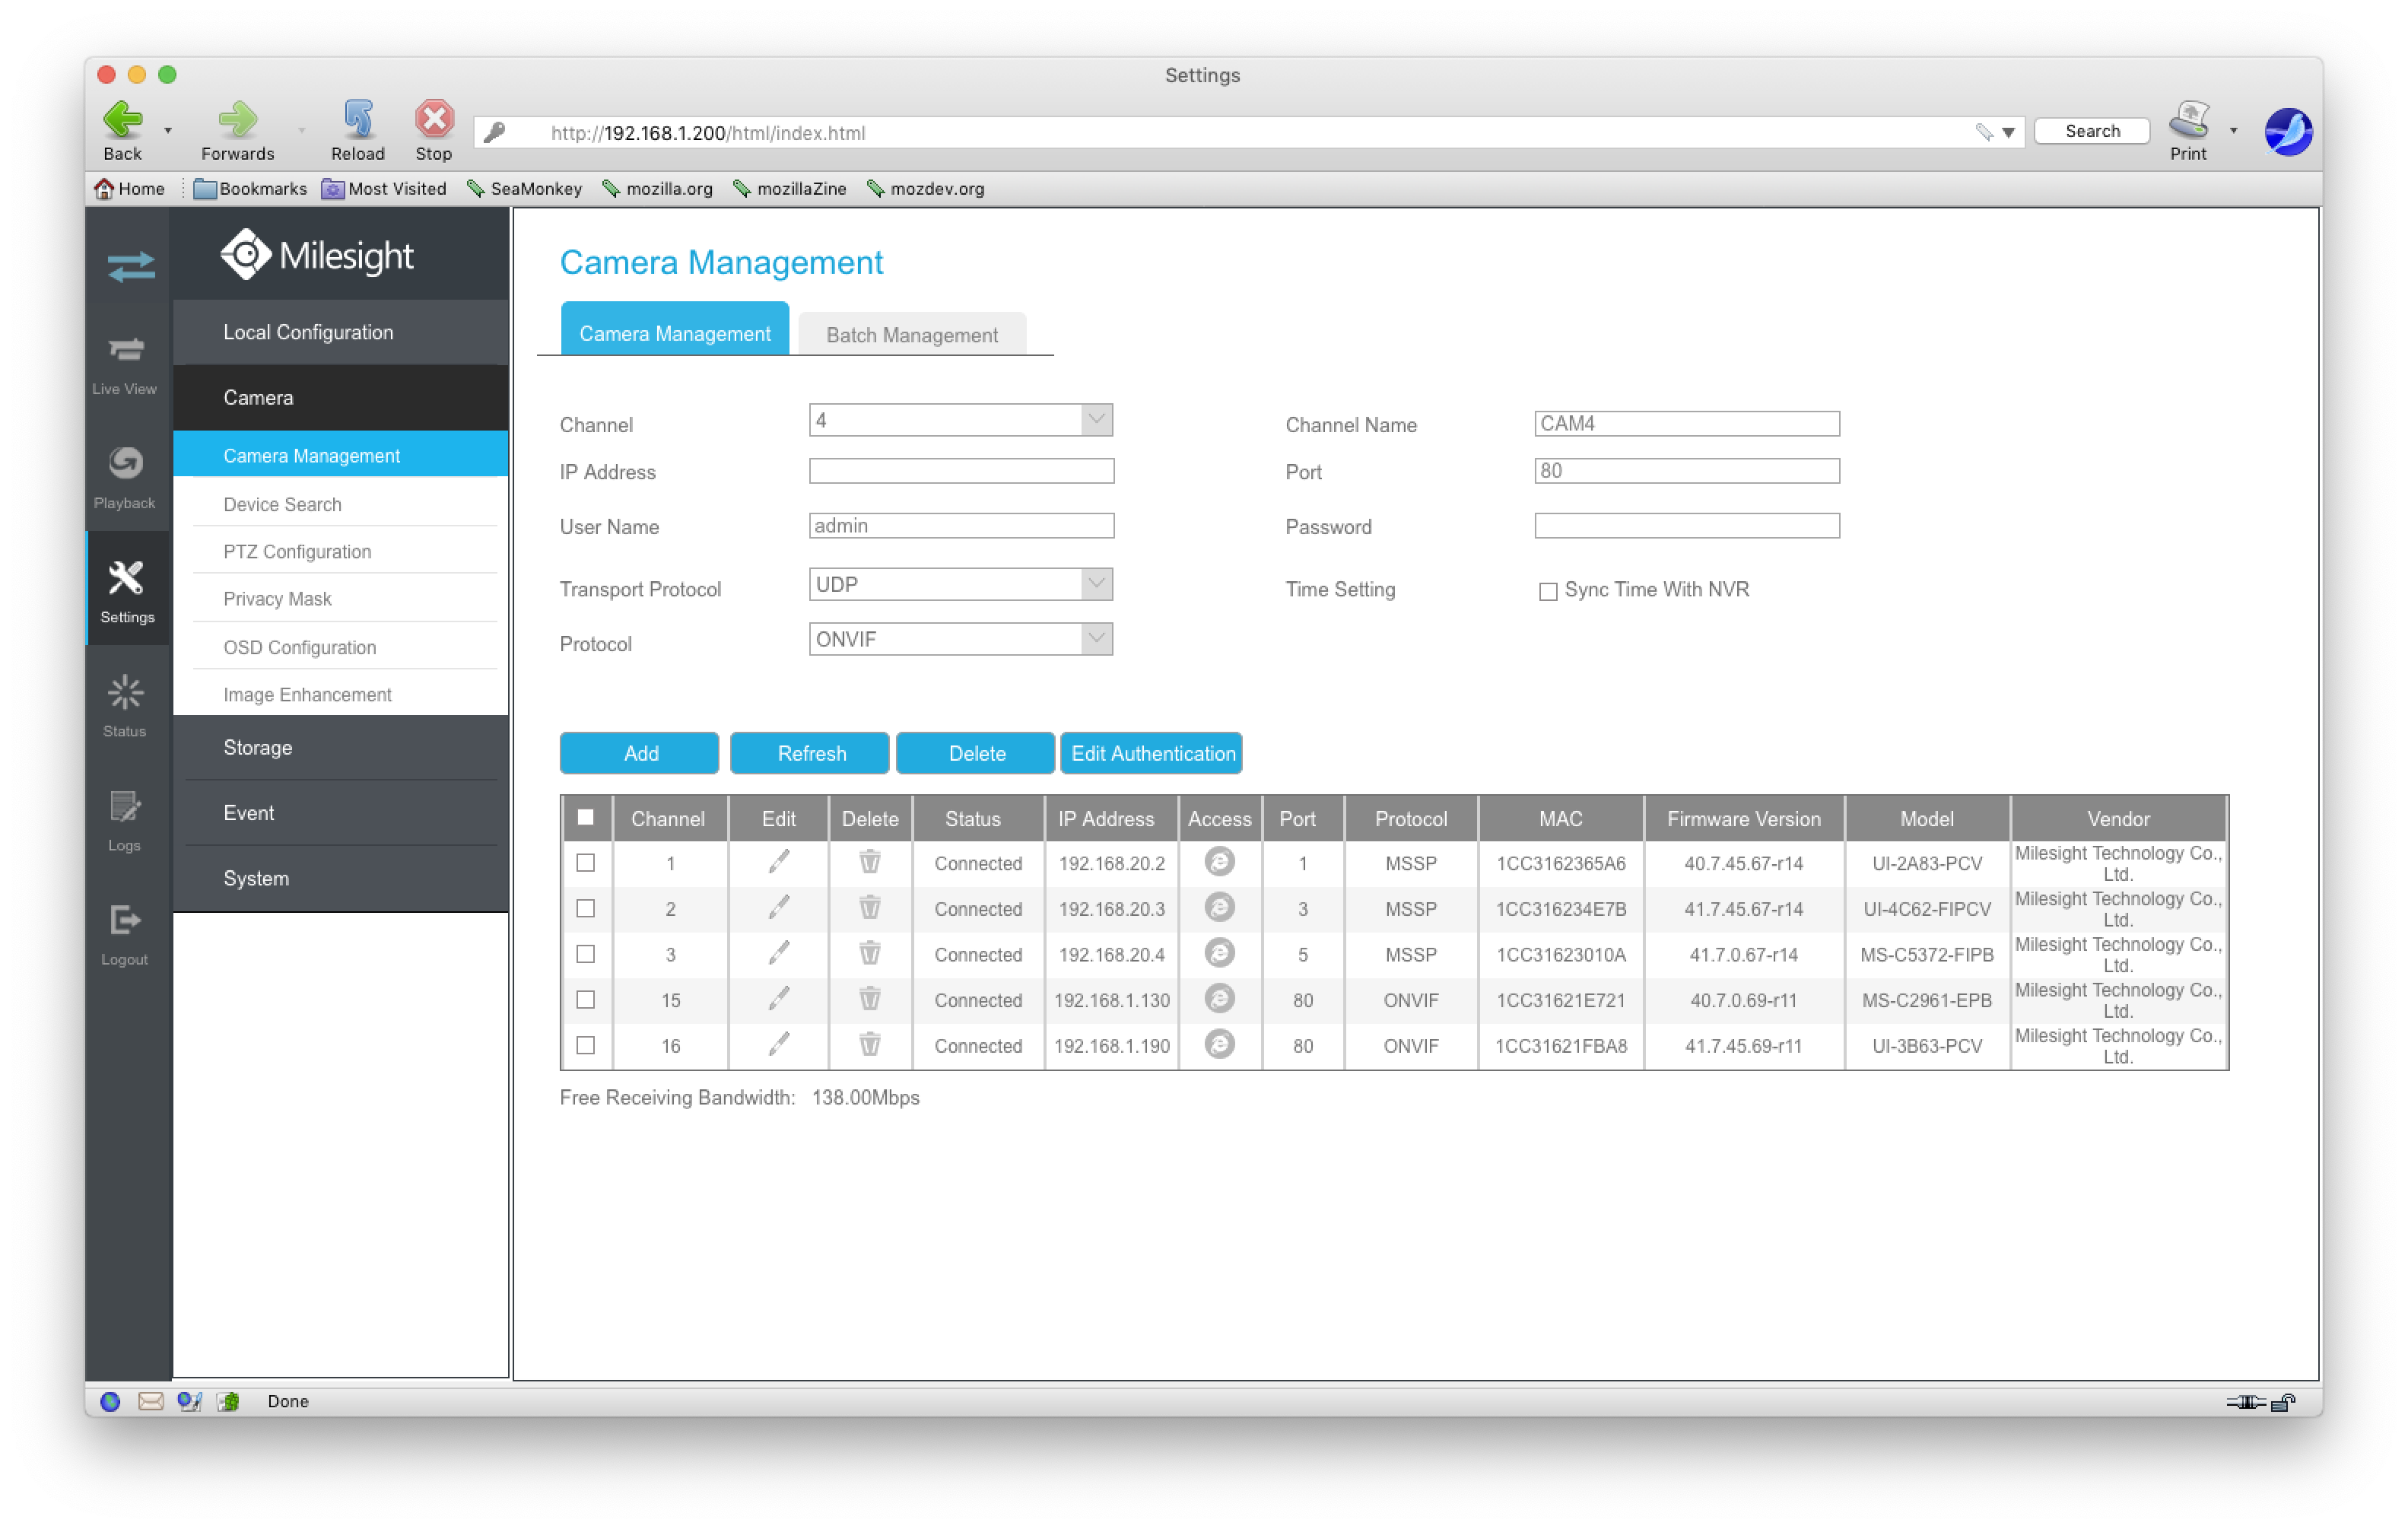Open Device Search in the Camera menu

click(x=283, y=504)
